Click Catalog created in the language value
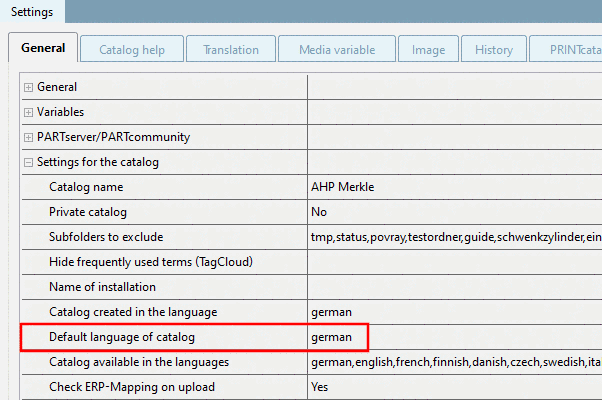This screenshot has width=602, height=400. pyautogui.click(x=454, y=312)
